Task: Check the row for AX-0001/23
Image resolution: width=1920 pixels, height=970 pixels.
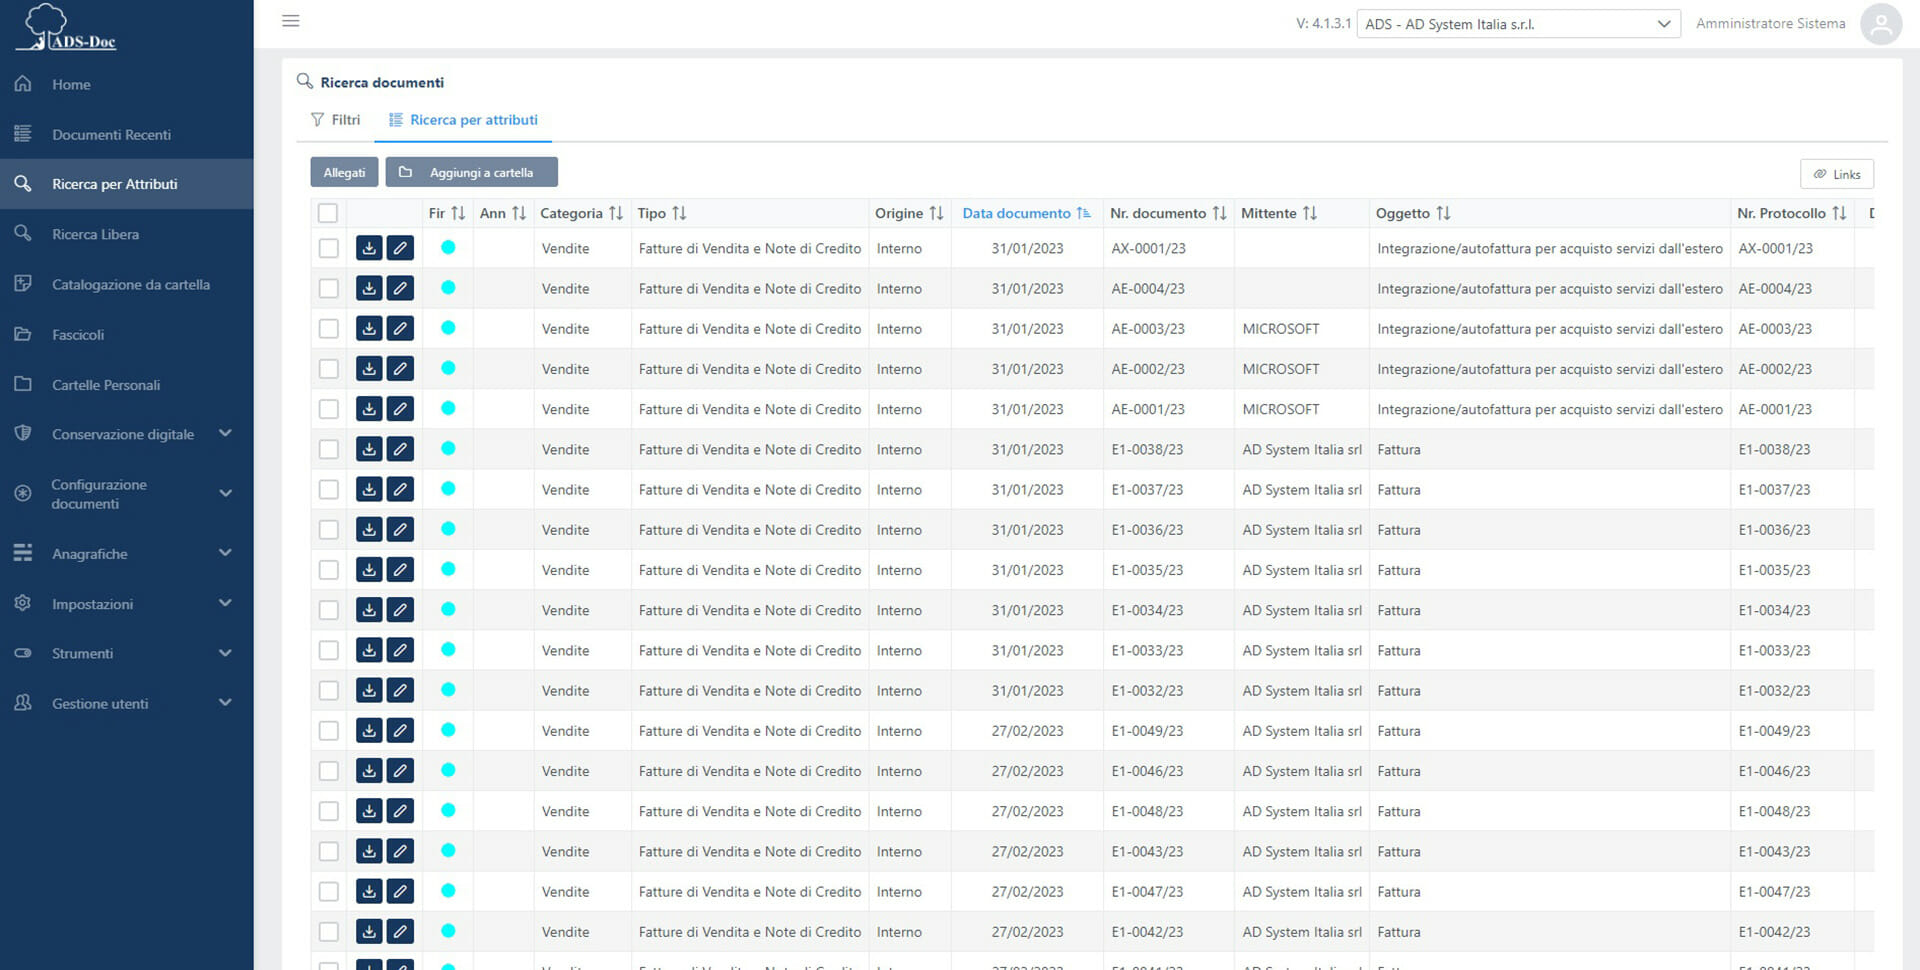Action: click(x=328, y=248)
